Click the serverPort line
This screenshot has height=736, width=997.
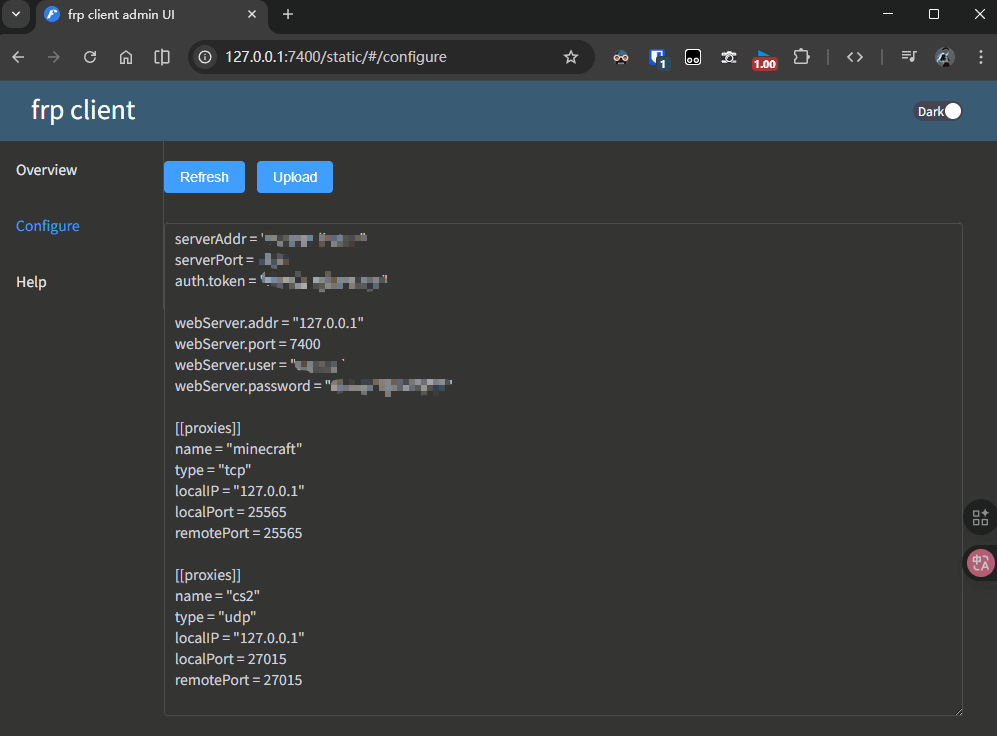coord(232,260)
